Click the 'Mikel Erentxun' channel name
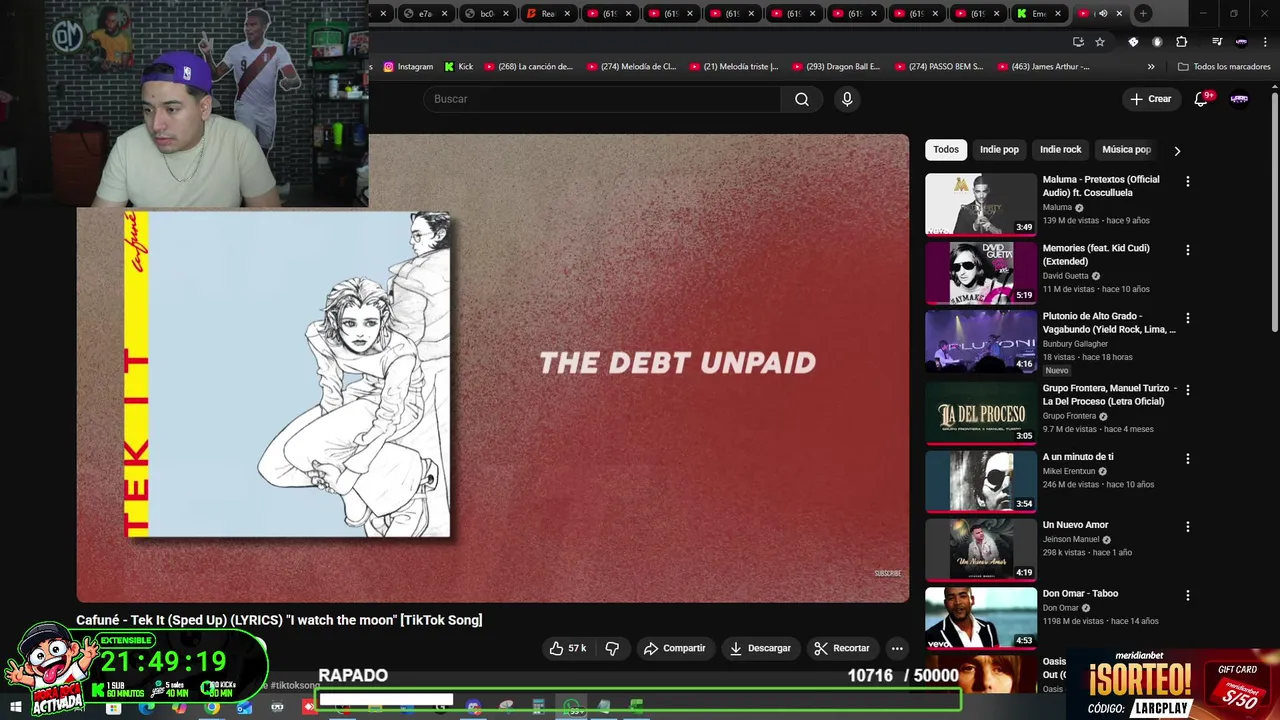Viewport: 1280px width, 720px height. [x=1069, y=471]
